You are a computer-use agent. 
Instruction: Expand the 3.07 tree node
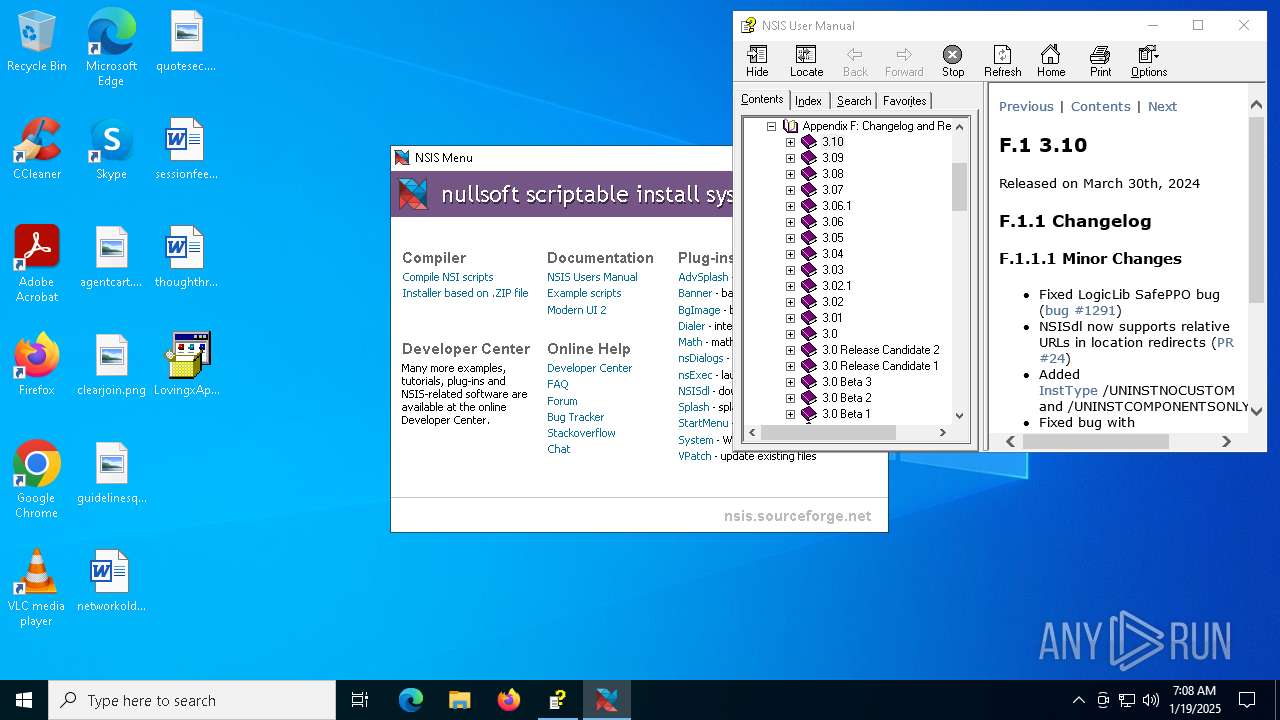pos(790,190)
